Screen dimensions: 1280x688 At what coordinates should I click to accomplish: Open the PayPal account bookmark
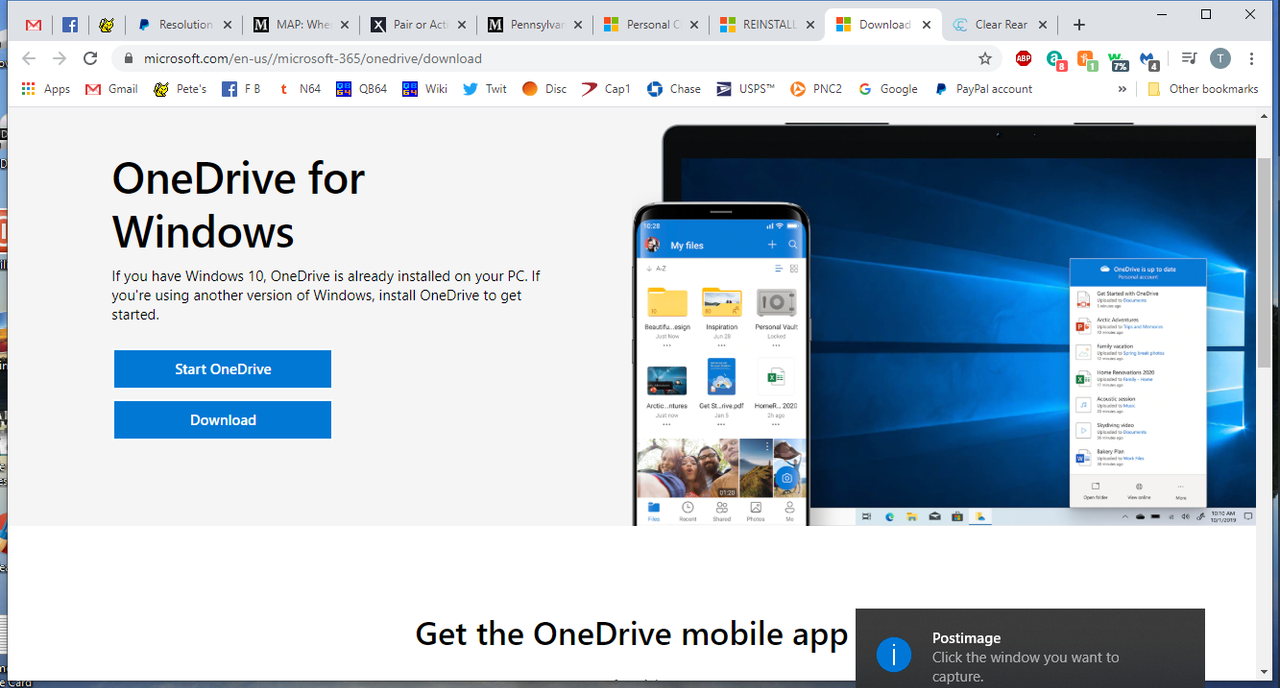tap(983, 89)
